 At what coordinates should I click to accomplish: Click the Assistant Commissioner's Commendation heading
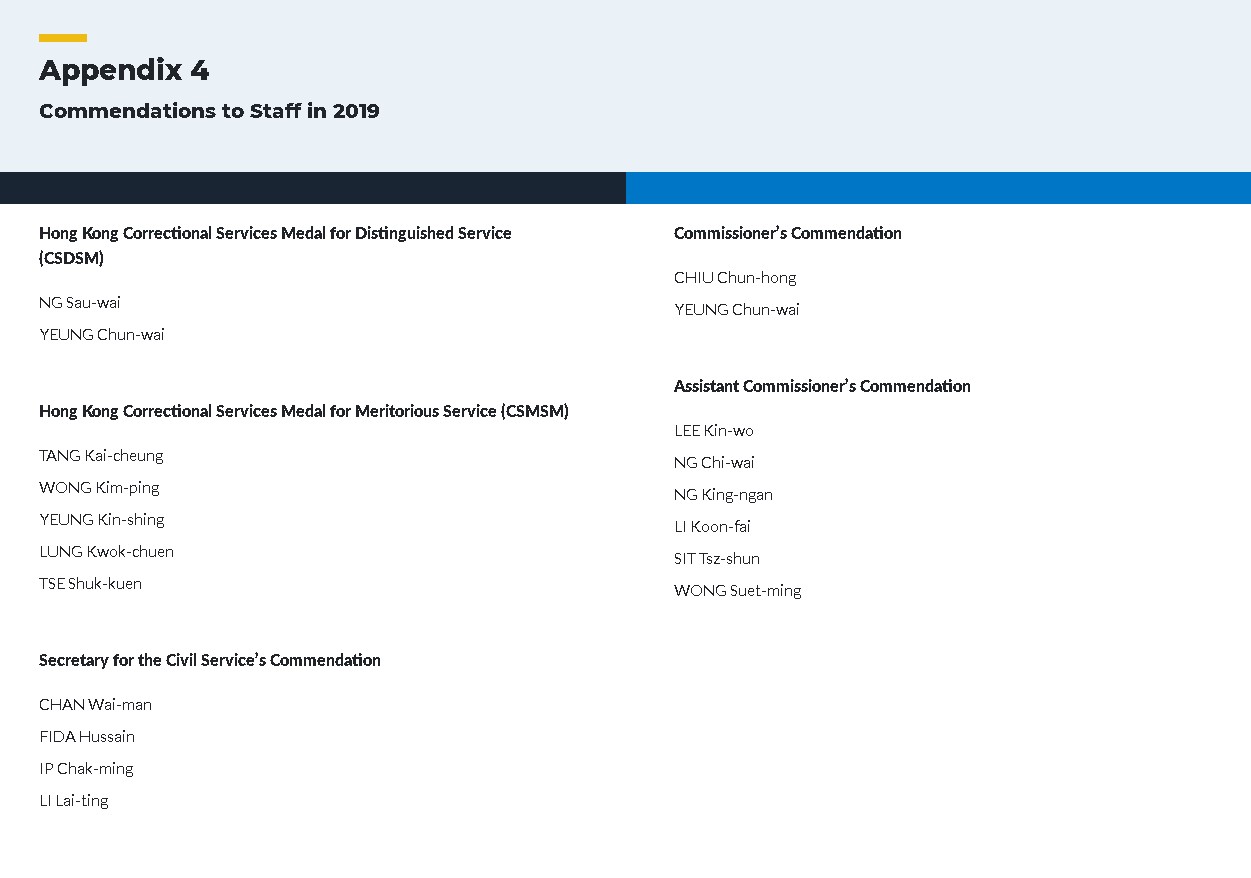(822, 386)
